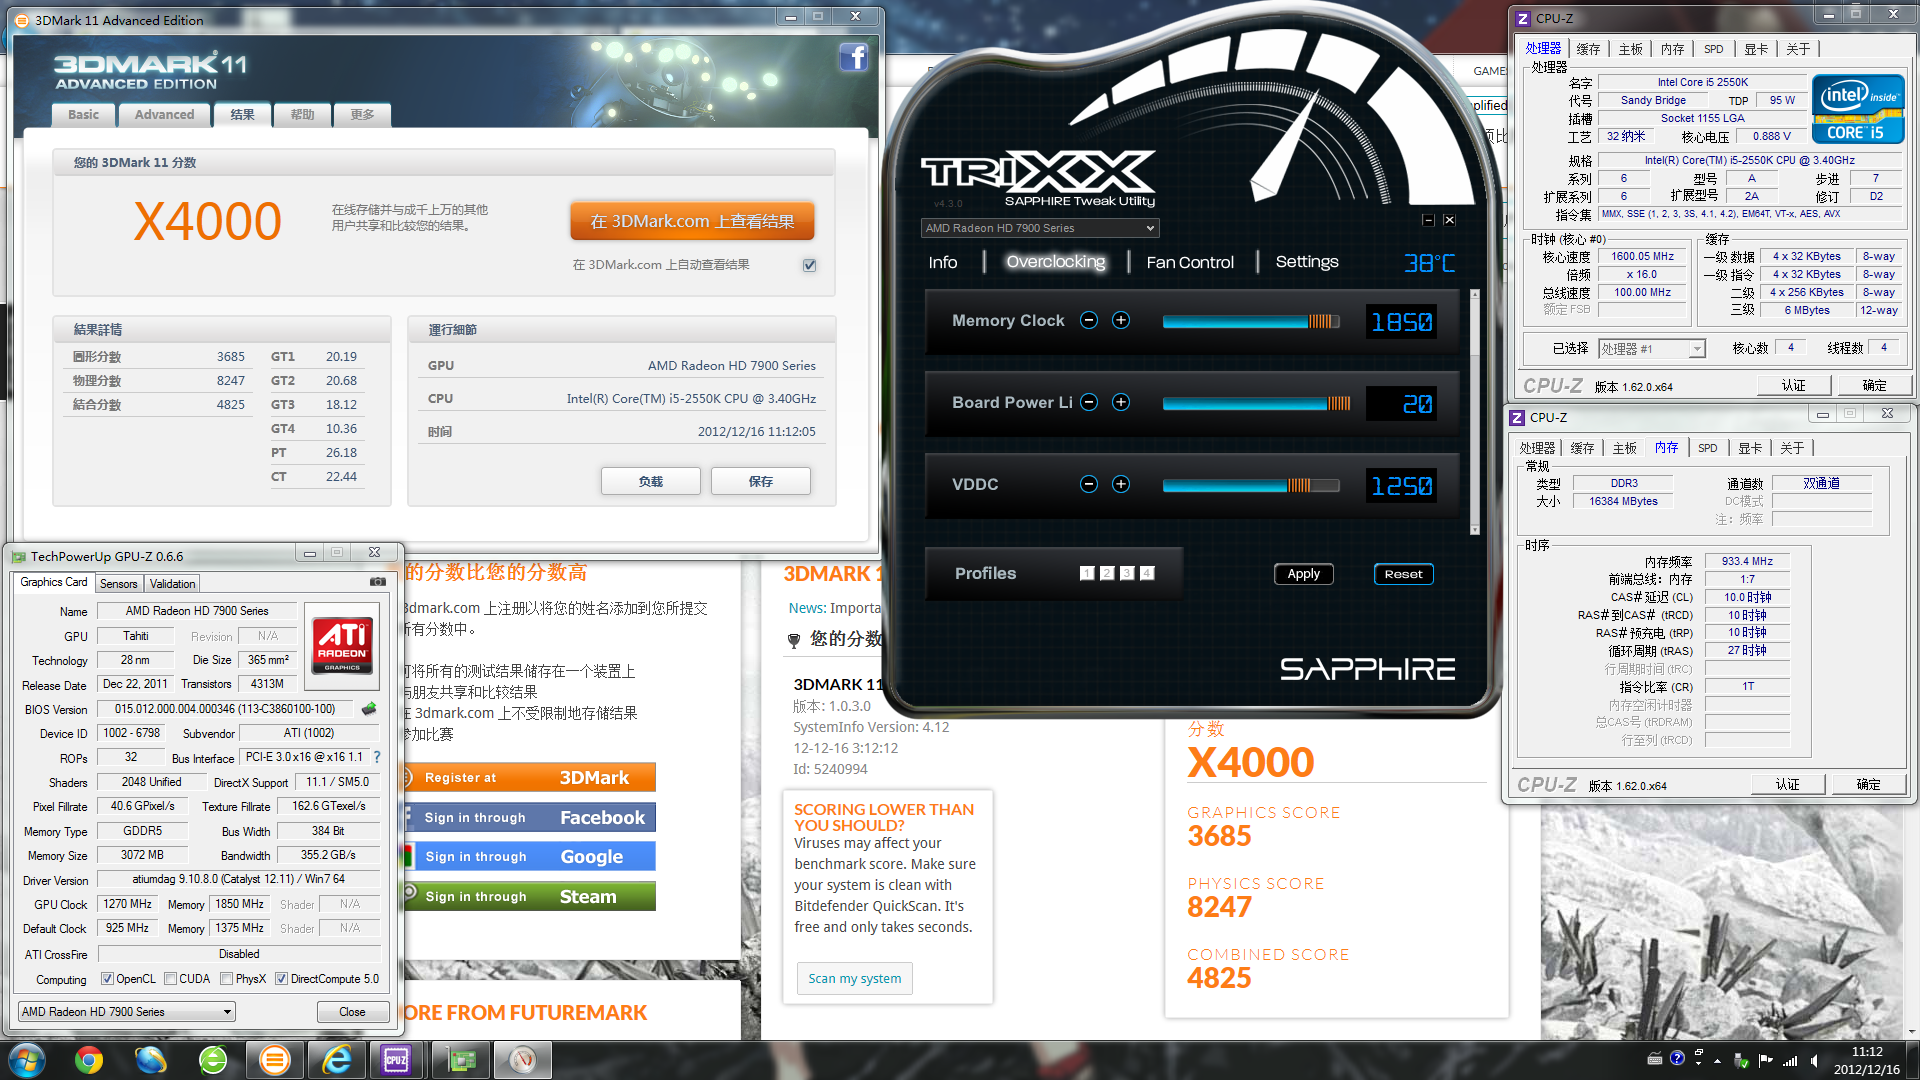Click Close button in GPU-Z
Screen dimensions: 1920x1080
point(352,1012)
